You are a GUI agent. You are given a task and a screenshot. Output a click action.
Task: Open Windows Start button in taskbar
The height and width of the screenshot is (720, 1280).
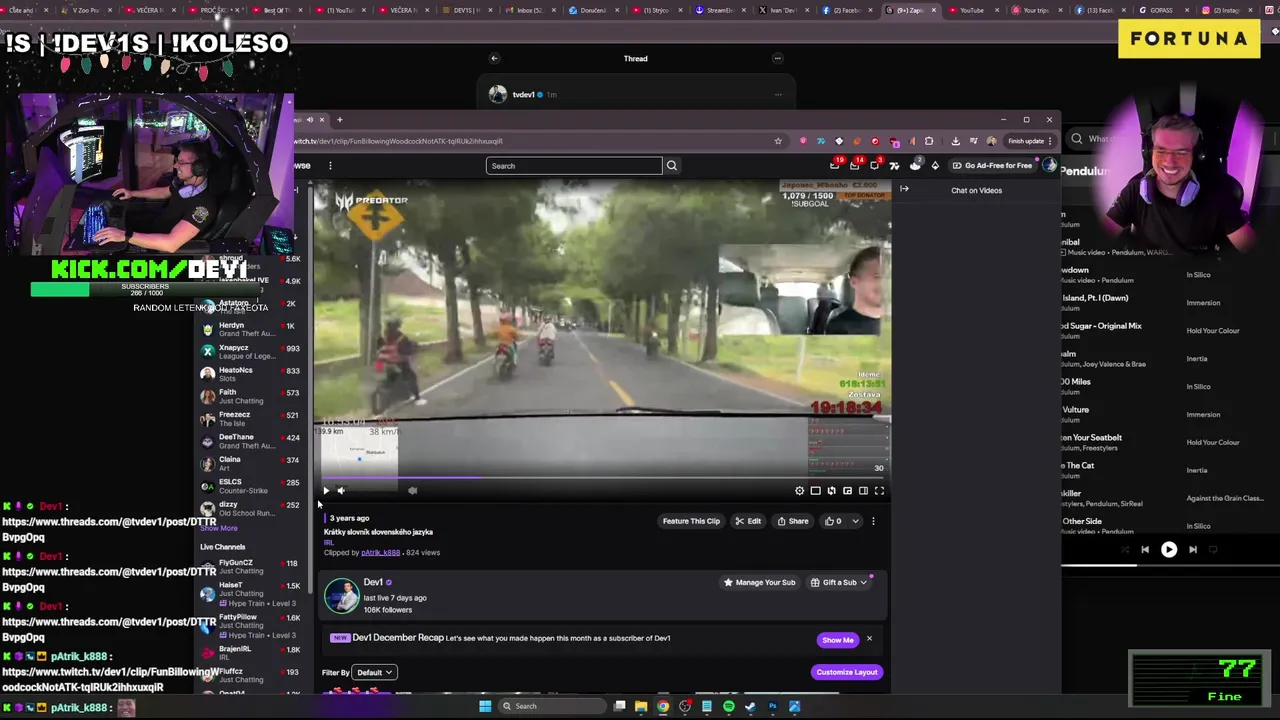click(x=485, y=706)
